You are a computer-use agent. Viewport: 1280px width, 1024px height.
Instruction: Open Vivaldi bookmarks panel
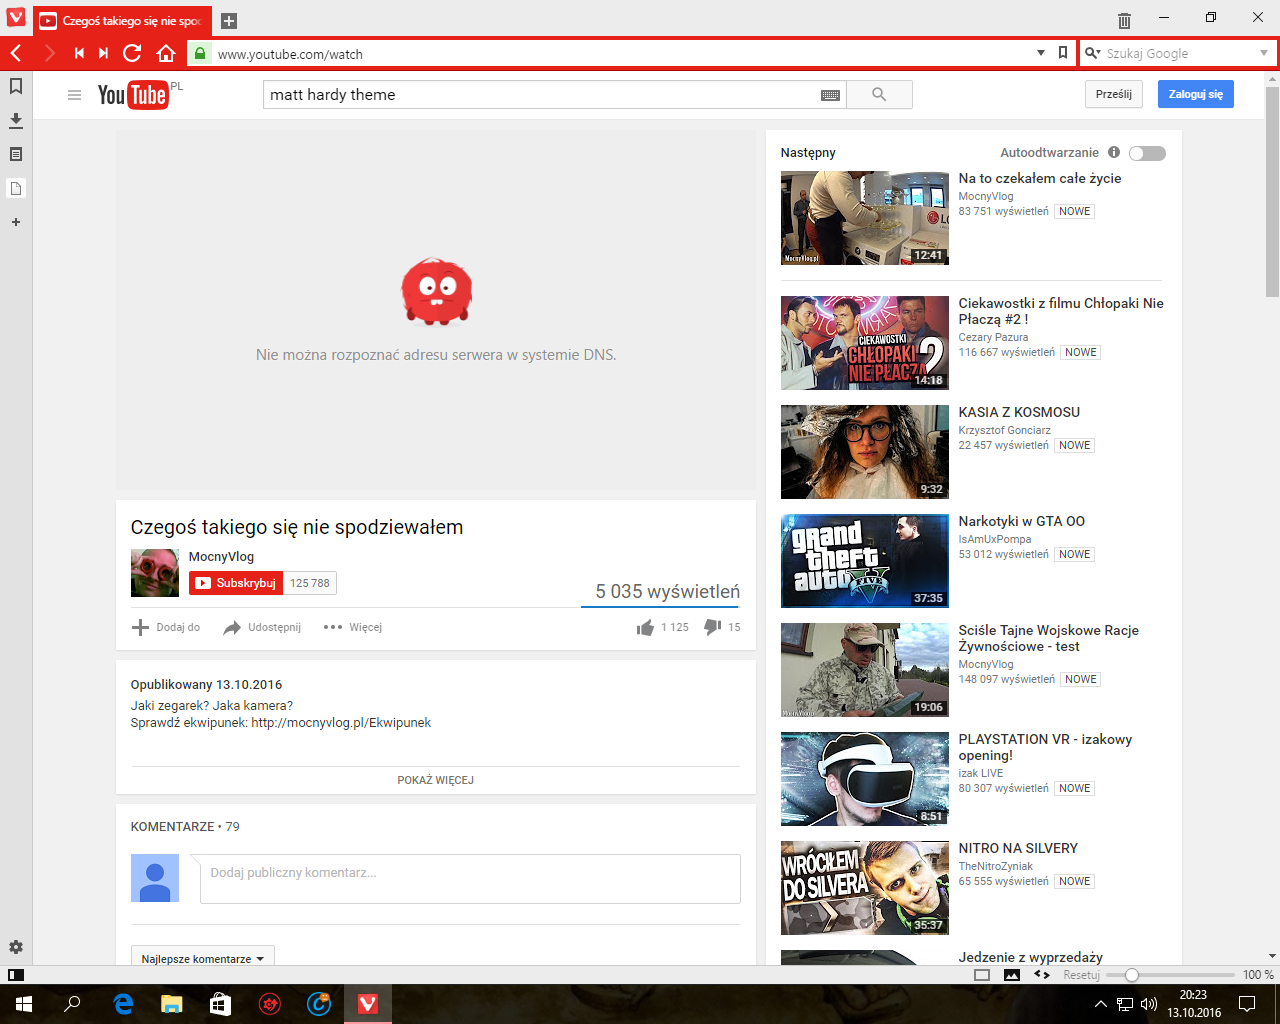16,87
